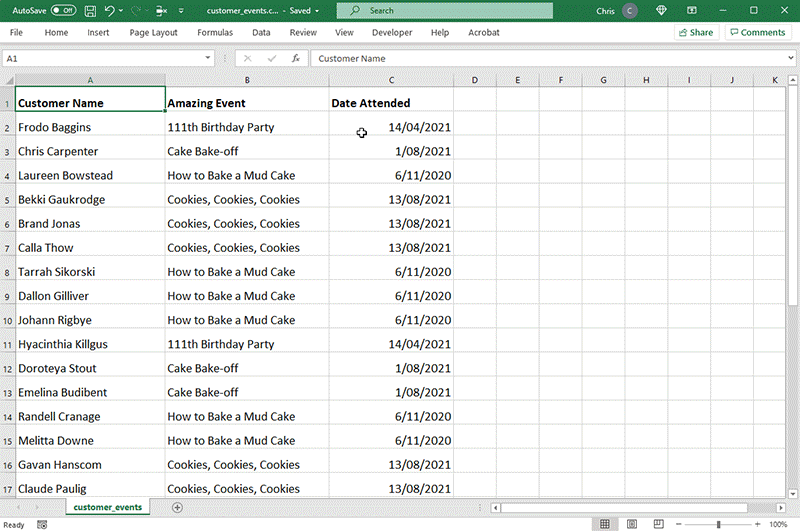The image size is (800, 531).
Task: Click the zoom in plus button
Action: [758, 524]
